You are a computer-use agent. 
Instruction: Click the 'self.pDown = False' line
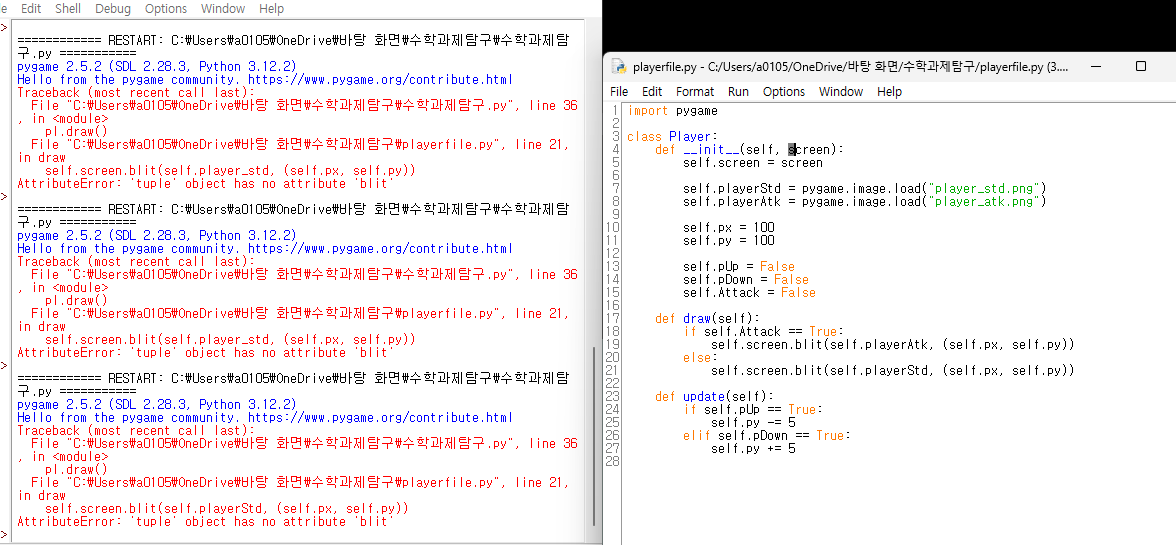(746, 280)
